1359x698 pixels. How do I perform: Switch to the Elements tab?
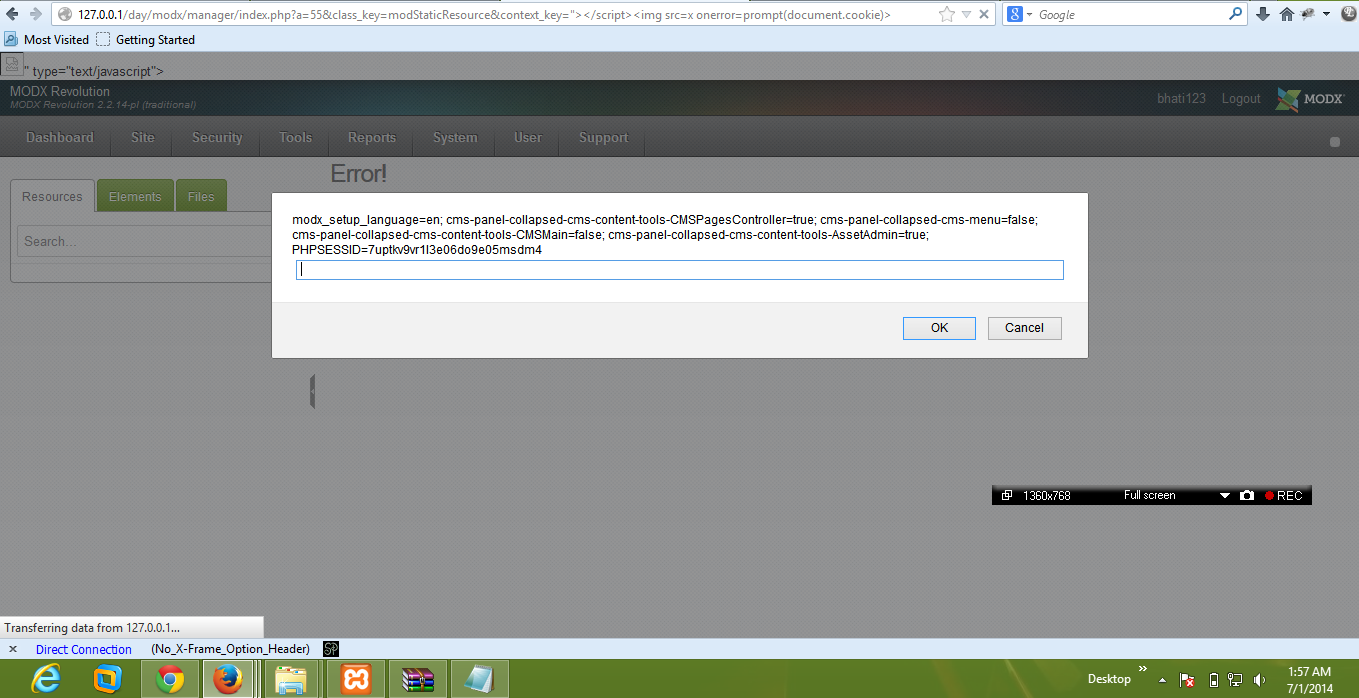pos(135,197)
